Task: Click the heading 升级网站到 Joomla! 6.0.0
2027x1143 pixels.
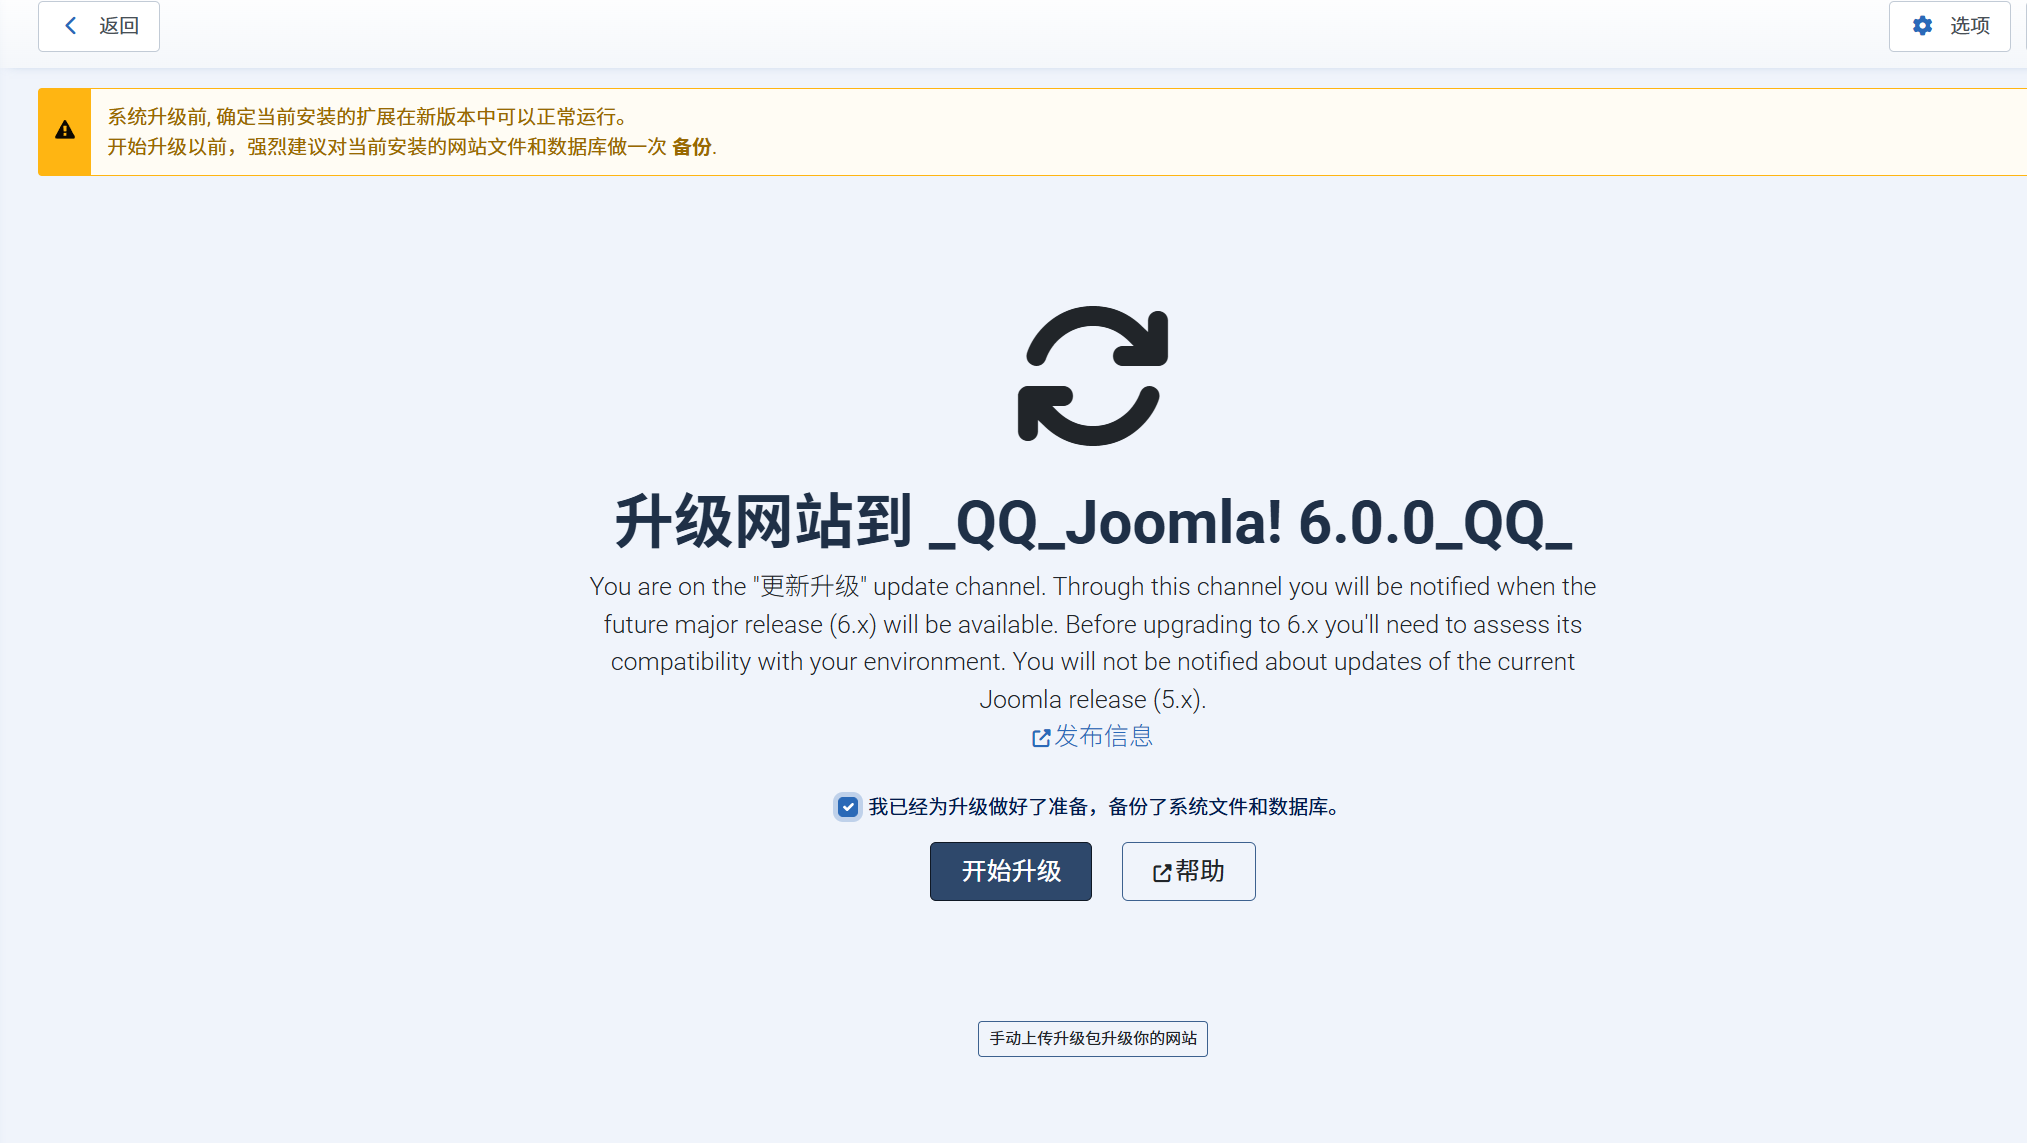Action: [x=1093, y=522]
